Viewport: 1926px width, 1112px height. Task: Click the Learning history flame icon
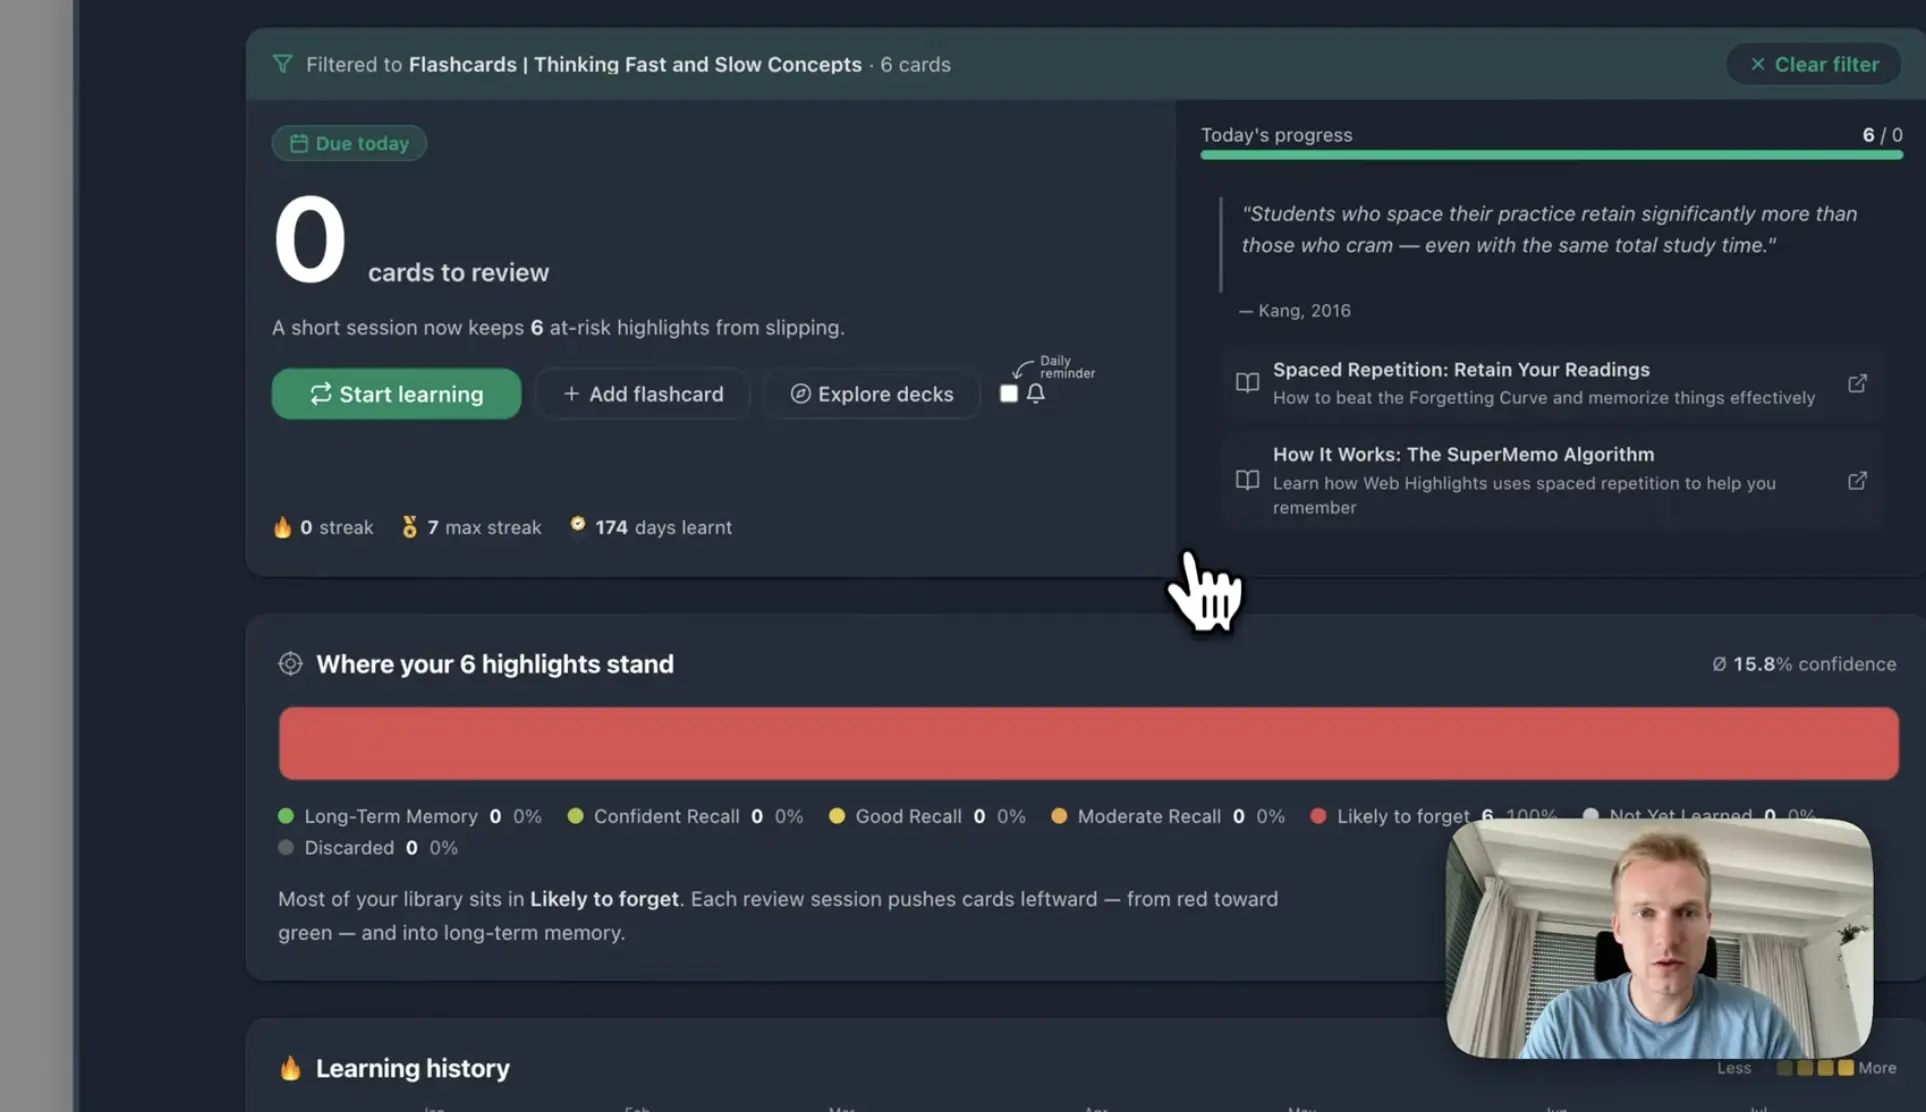(290, 1068)
